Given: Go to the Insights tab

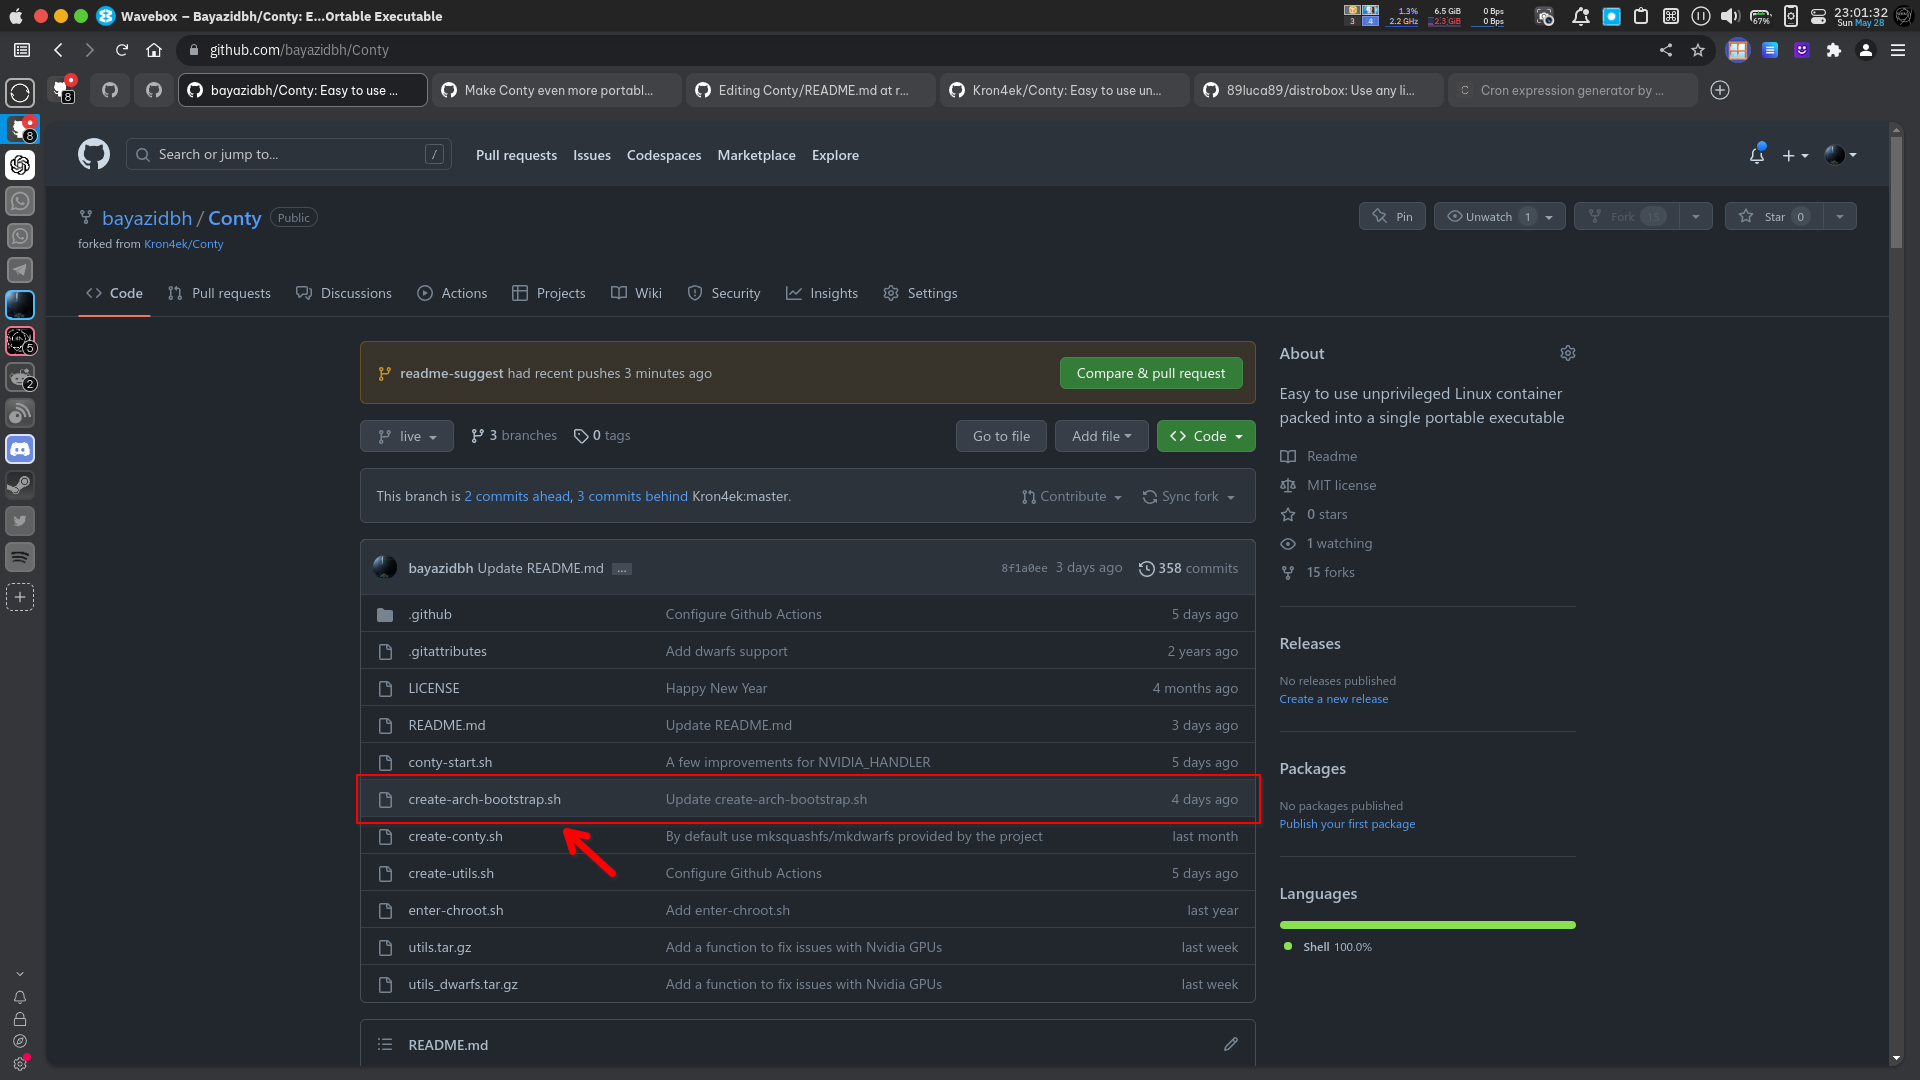Looking at the screenshot, I should tap(822, 293).
